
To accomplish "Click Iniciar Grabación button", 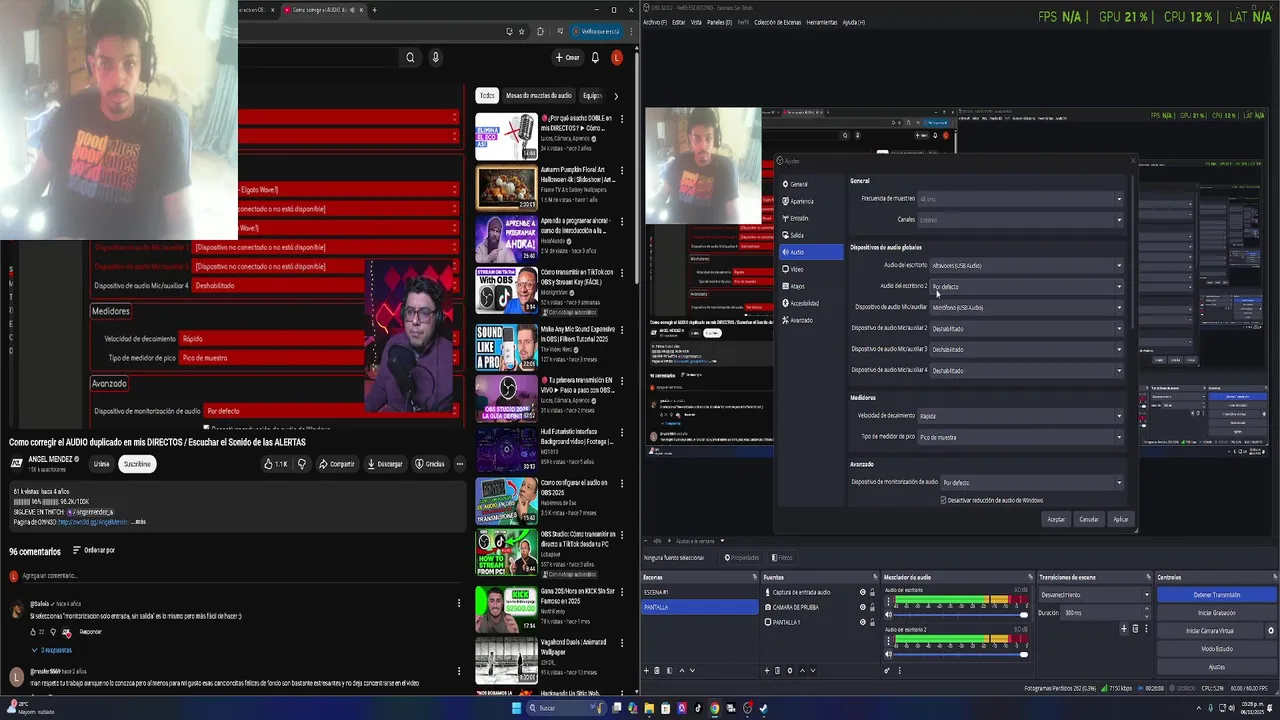I will coord(1217,613).
